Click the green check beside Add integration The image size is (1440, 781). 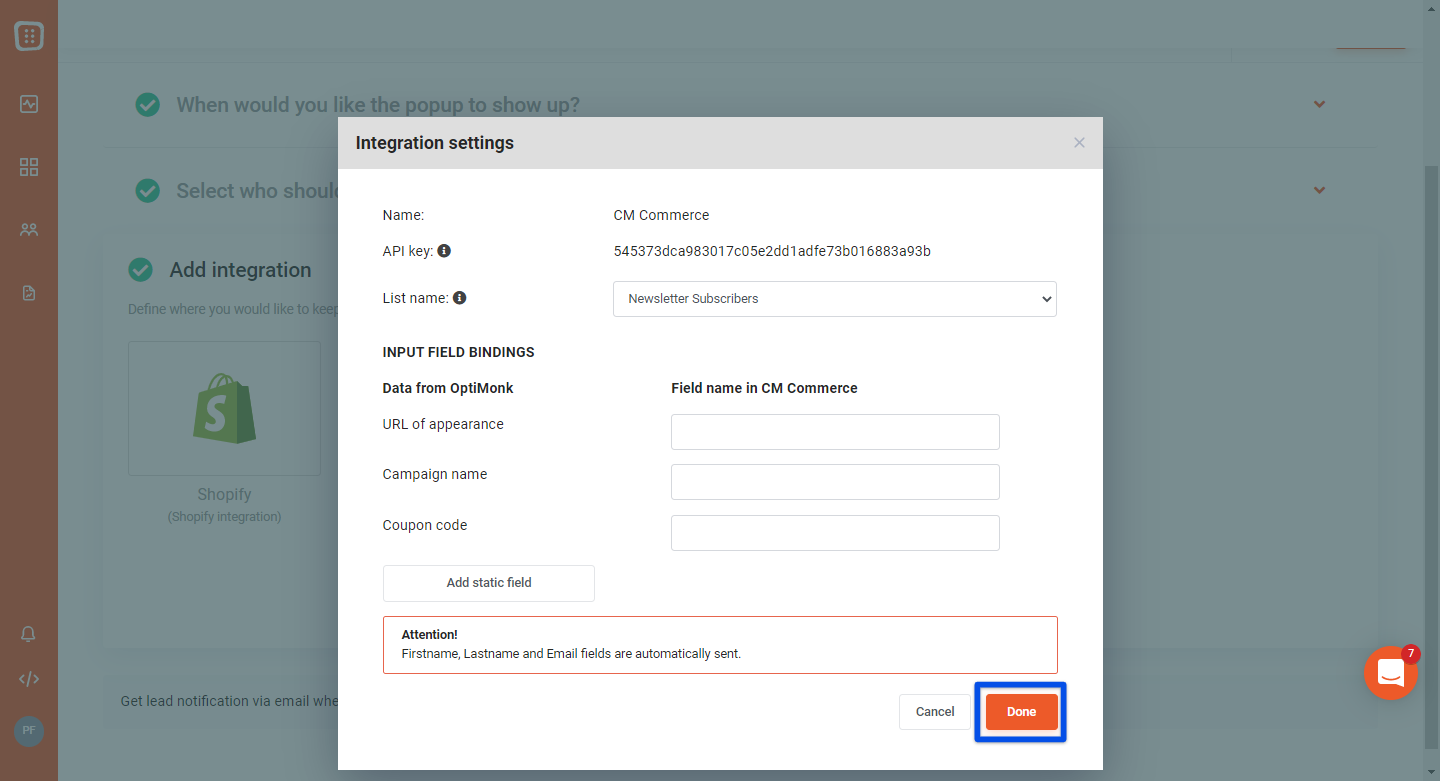[141, 270]
